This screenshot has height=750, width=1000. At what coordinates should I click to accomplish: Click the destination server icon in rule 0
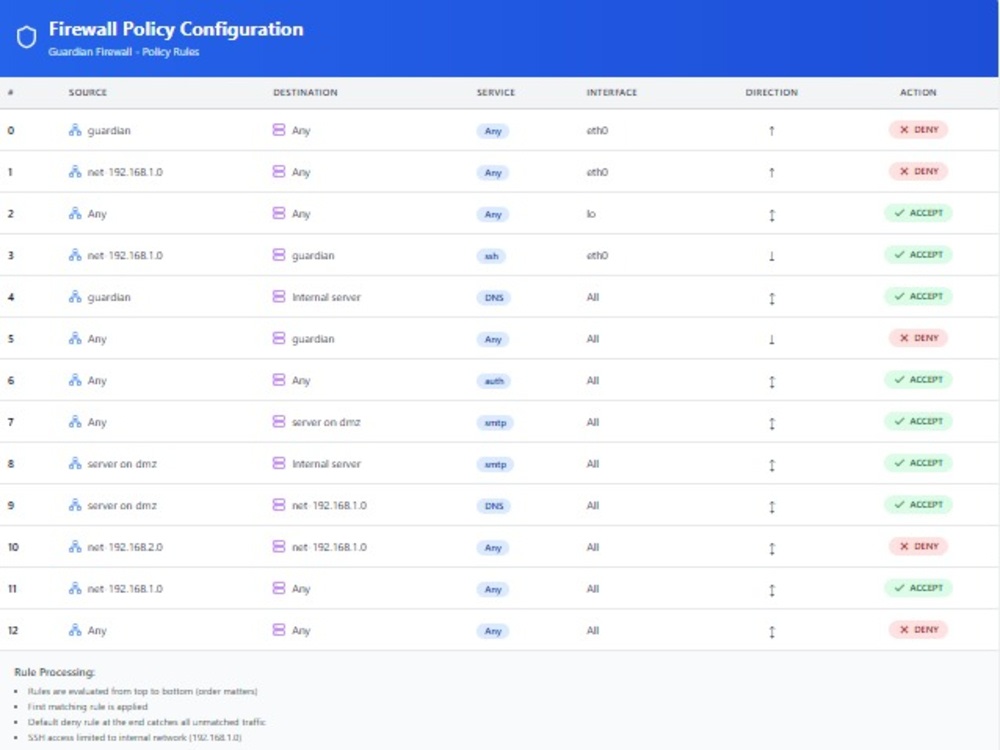coord(279,130)
